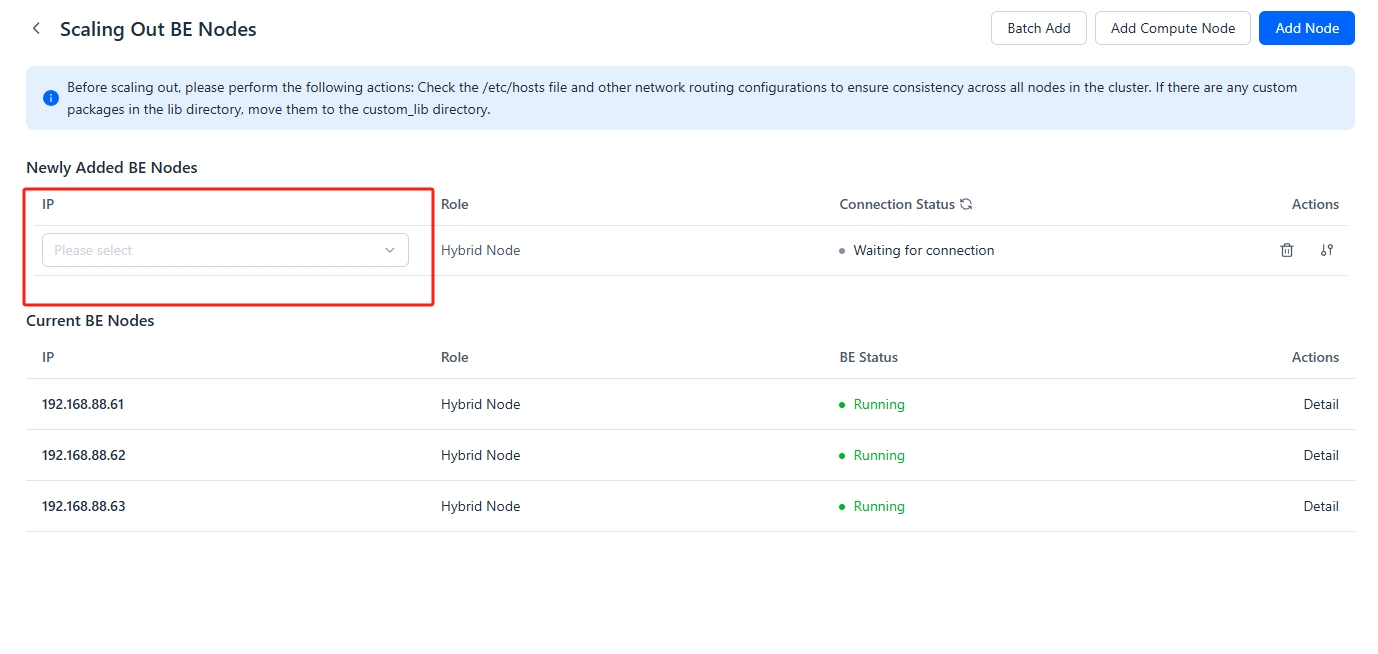Click the Add Compute Node button
Screen dimensions: 1378x654
(x=1172, y=28)
